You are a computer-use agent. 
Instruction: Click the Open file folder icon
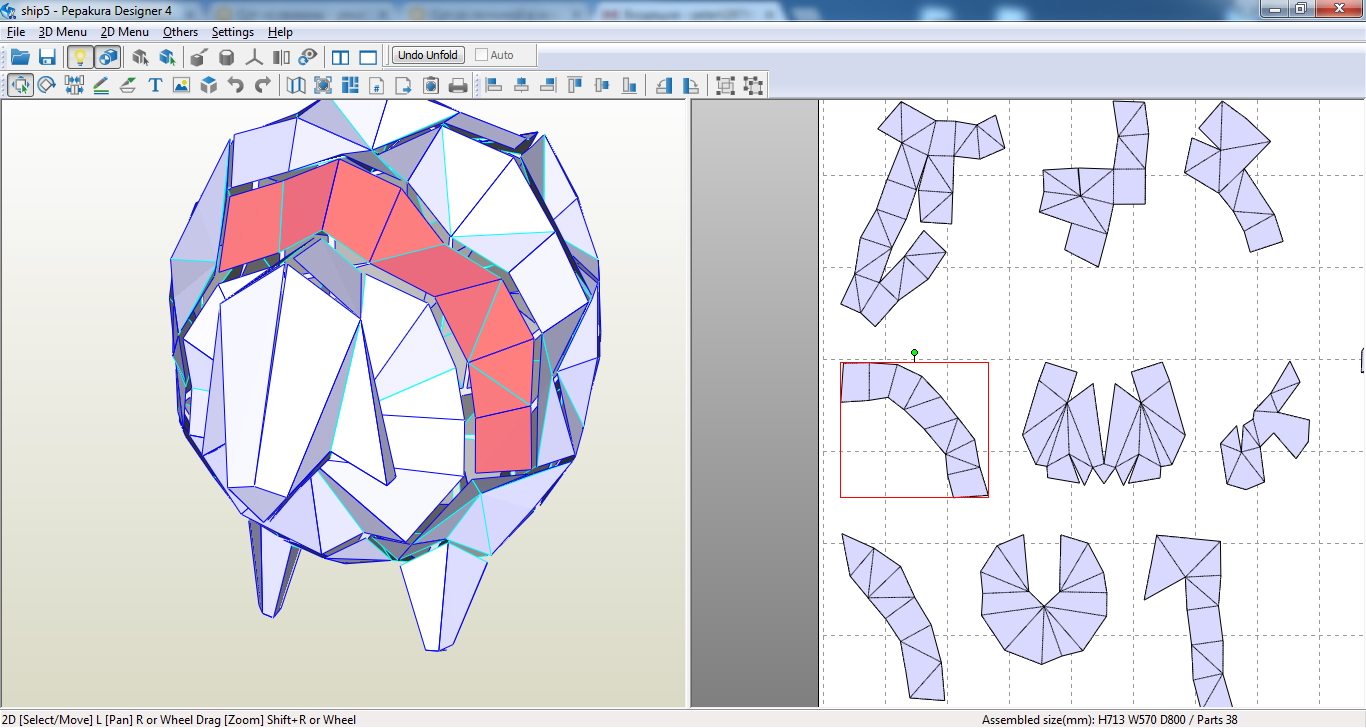point(20,56)
